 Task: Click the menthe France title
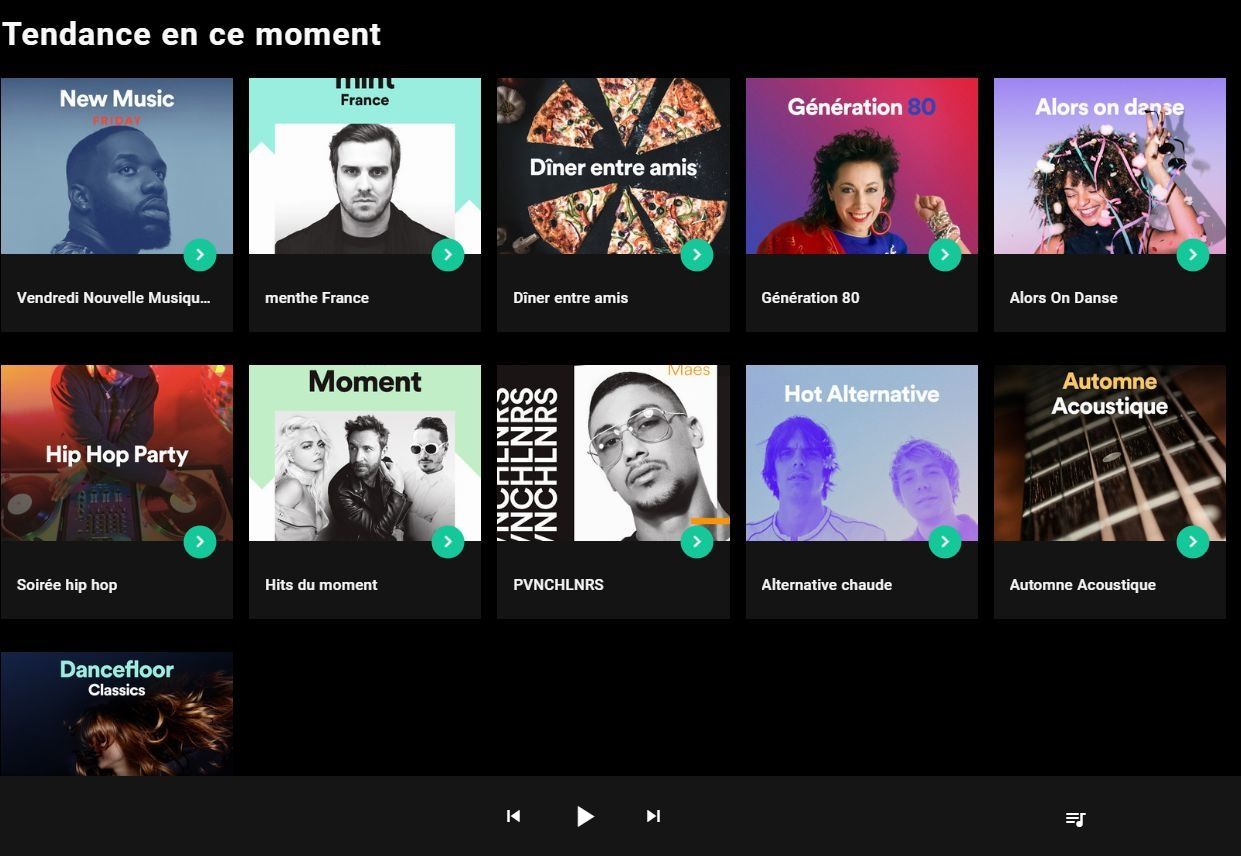(x=317, y=297)
